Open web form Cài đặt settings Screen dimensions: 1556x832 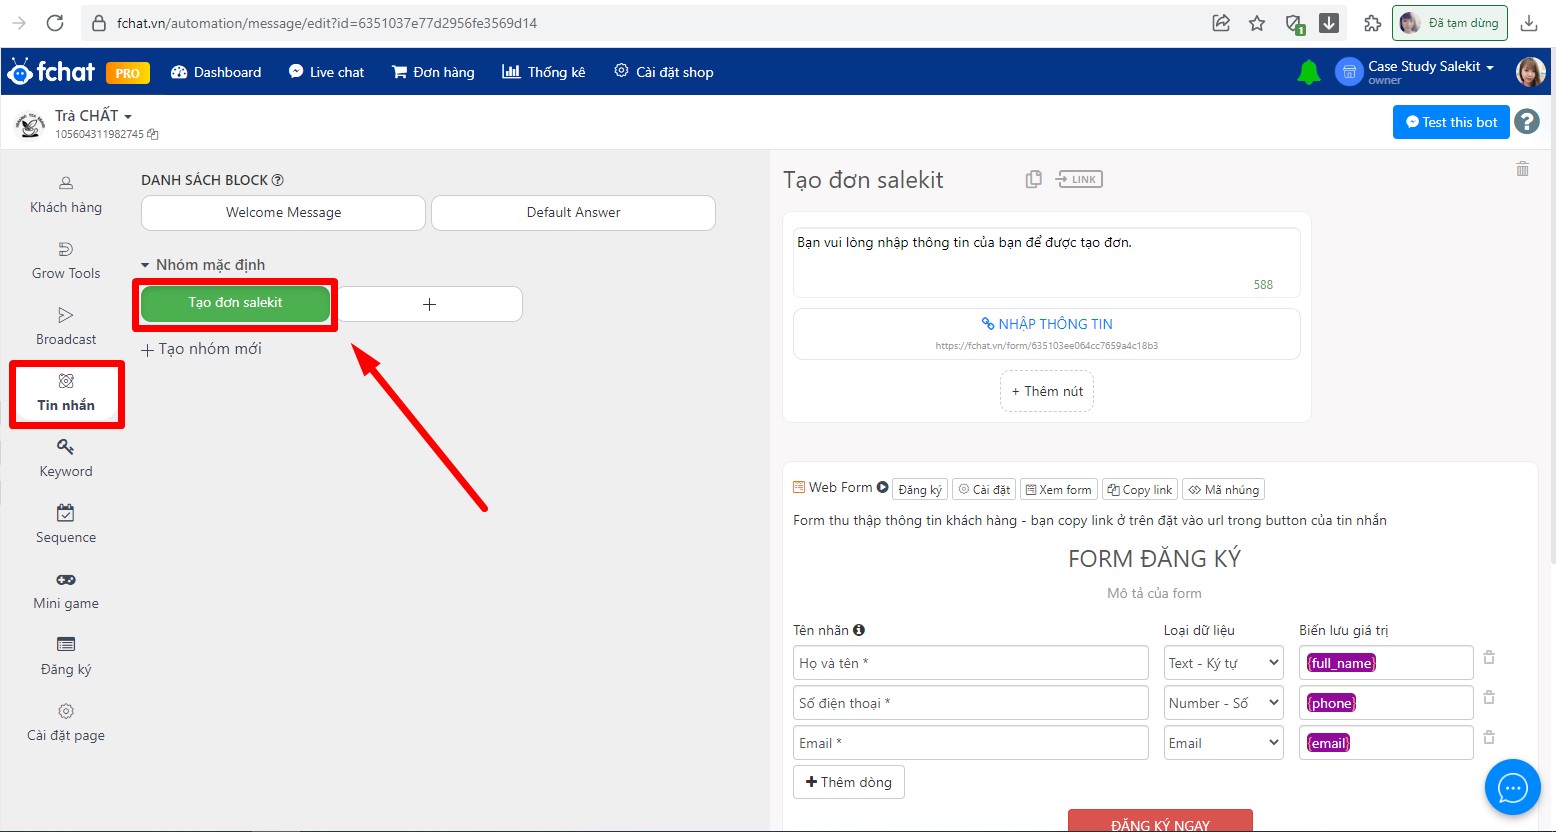(984, 490)
